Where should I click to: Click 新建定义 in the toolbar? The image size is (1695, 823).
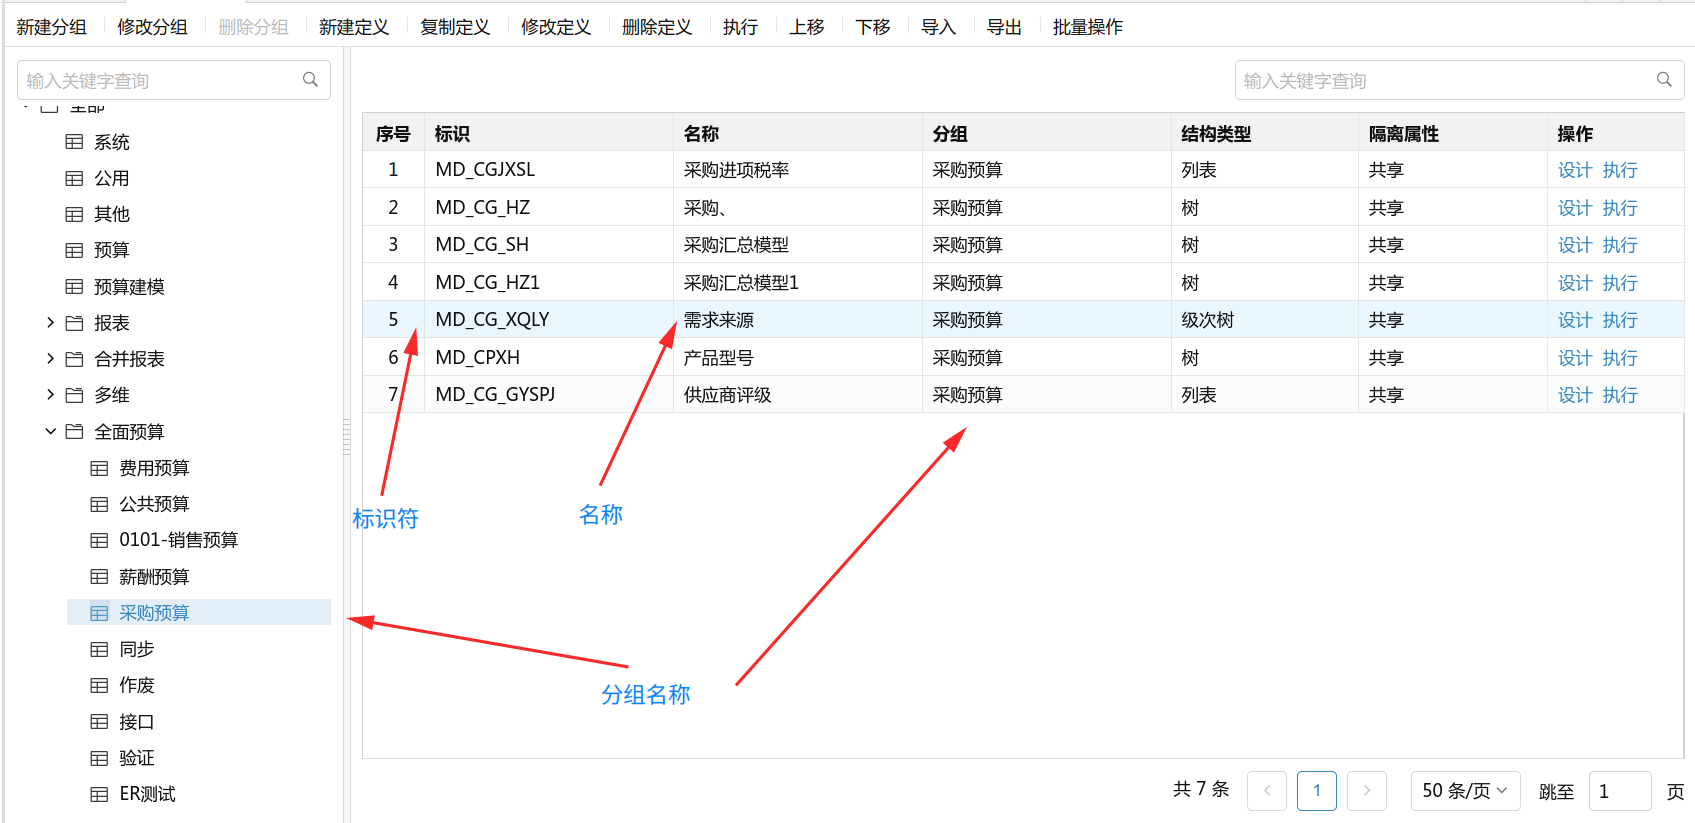coord(354,27)
